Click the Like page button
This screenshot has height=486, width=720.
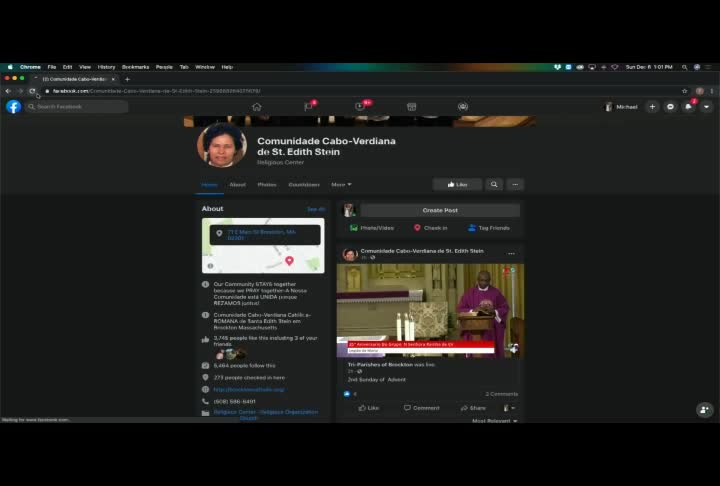click(457, 185)
